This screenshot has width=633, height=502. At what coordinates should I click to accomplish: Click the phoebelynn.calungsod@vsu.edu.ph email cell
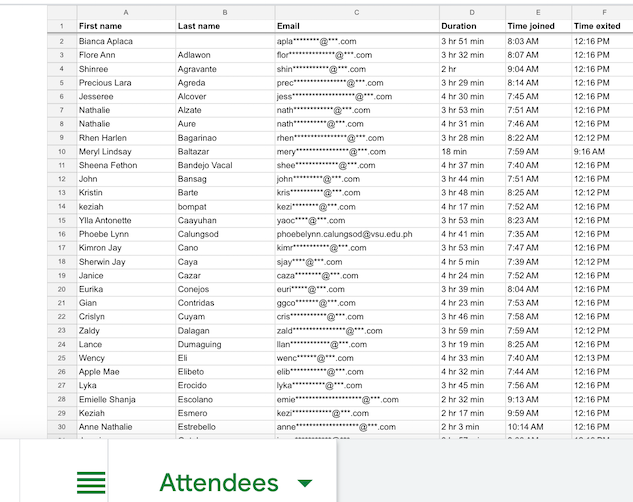point(356,234)
